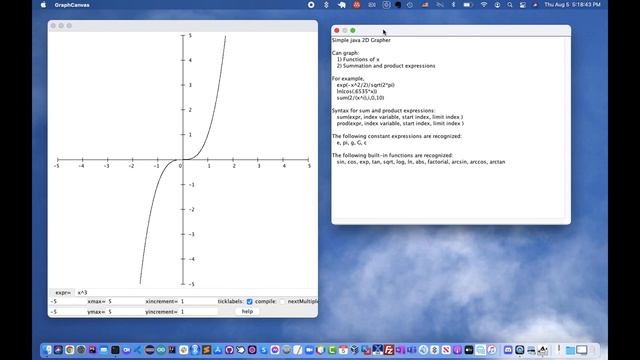
Task: Select the ymax input field
Action: [x=125, y=312]
